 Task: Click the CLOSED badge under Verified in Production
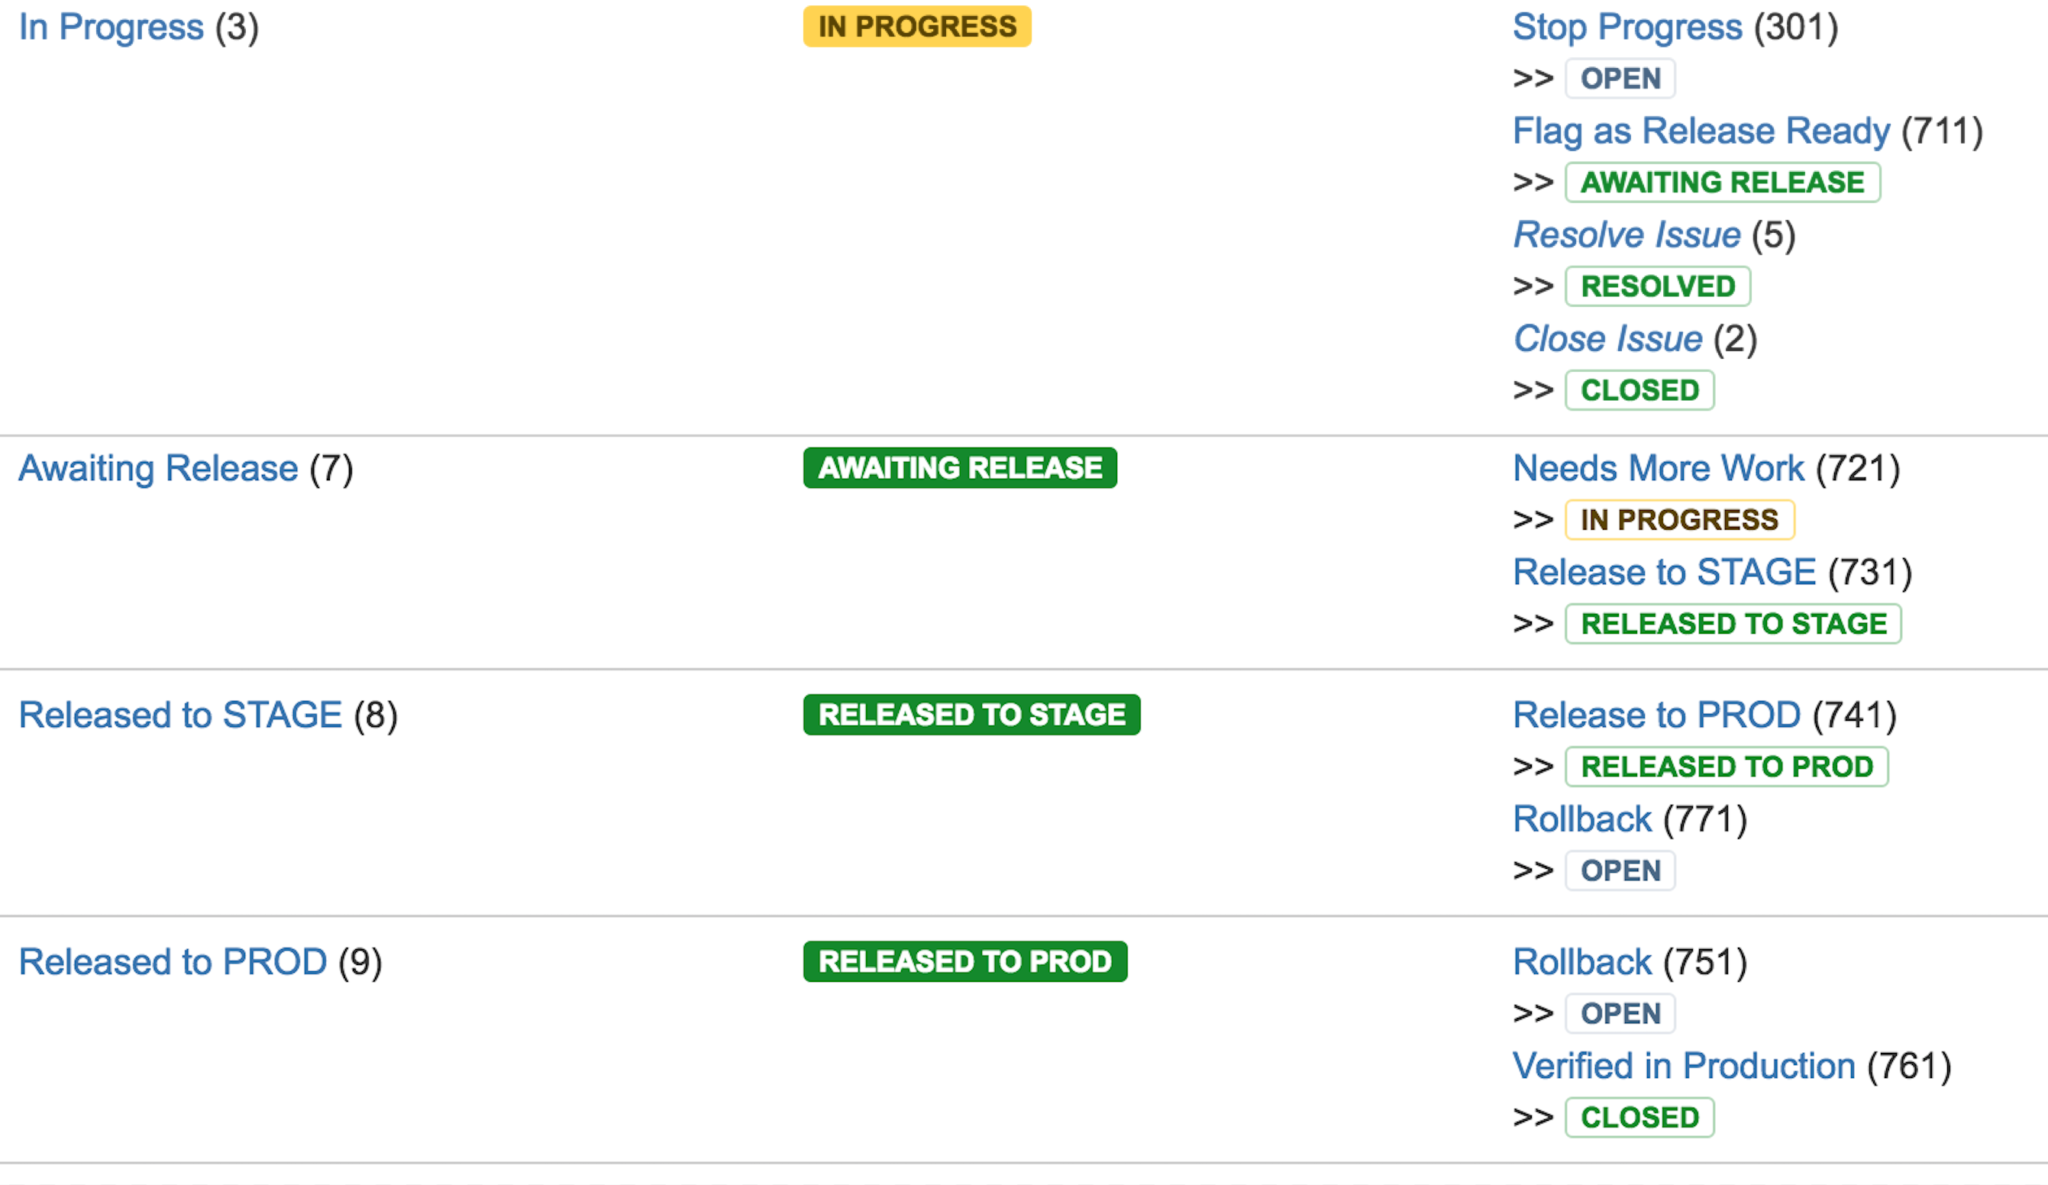[x=1639, y=1117]
